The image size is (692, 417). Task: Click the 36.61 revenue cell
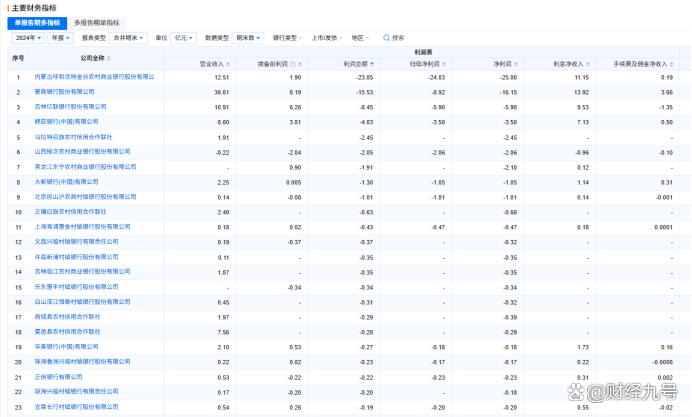[222, 93]
